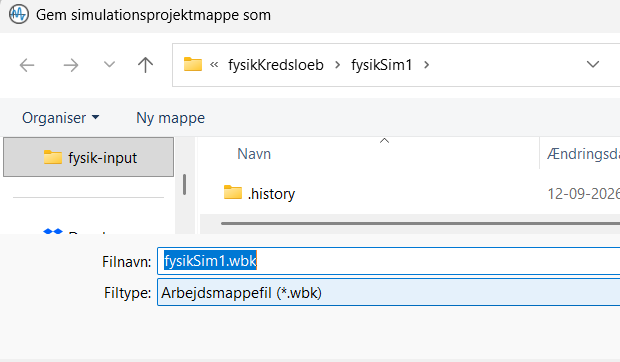
Task: Select the .history folder
Action: click(271, 194)
